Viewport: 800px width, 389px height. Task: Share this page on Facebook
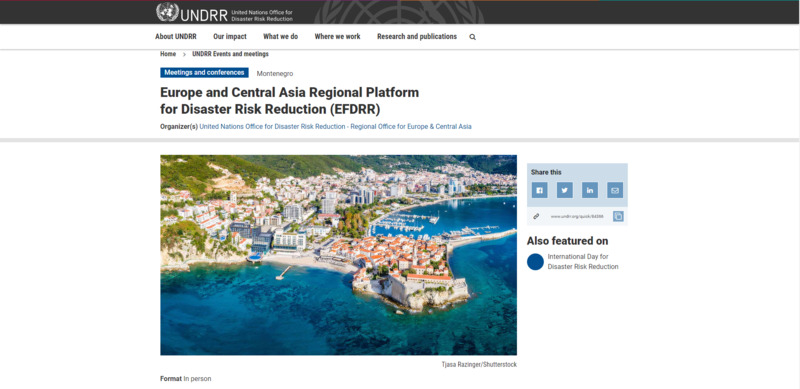pos(539,190)
